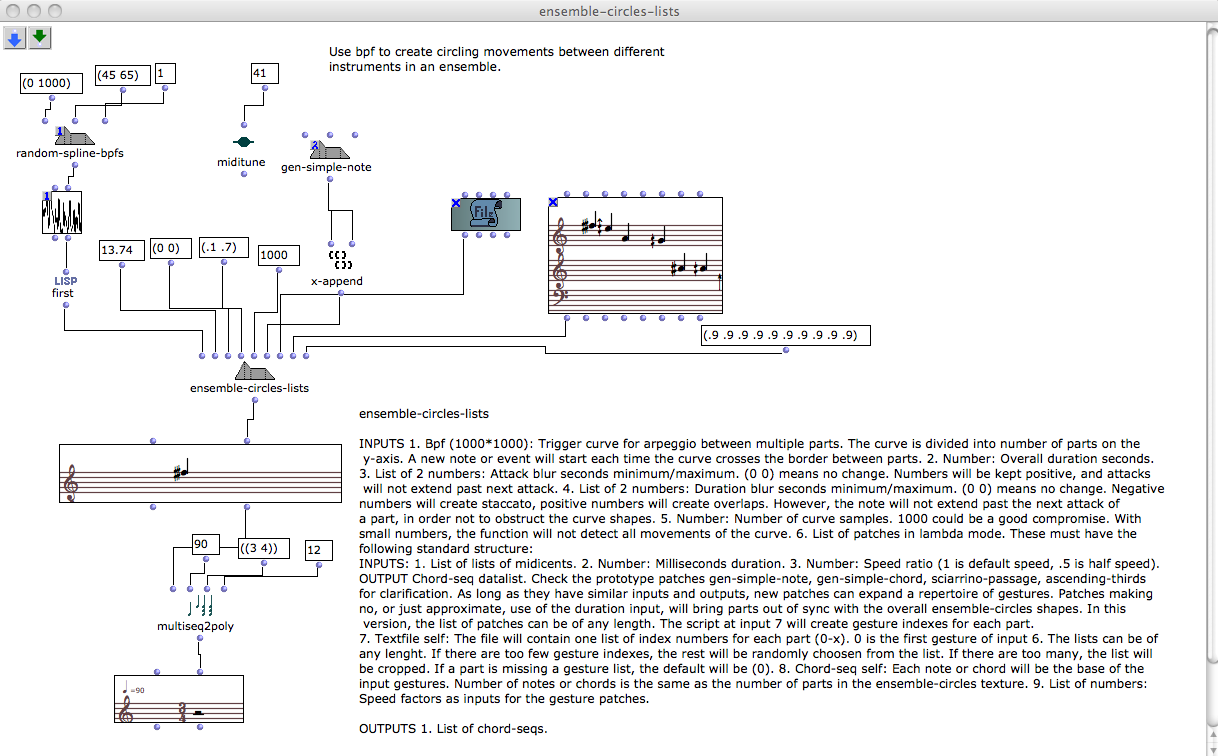Select the random-spline-bpfs patch icon
Image resolution: width=1218 pixels, height=756 pixels.
75,136
